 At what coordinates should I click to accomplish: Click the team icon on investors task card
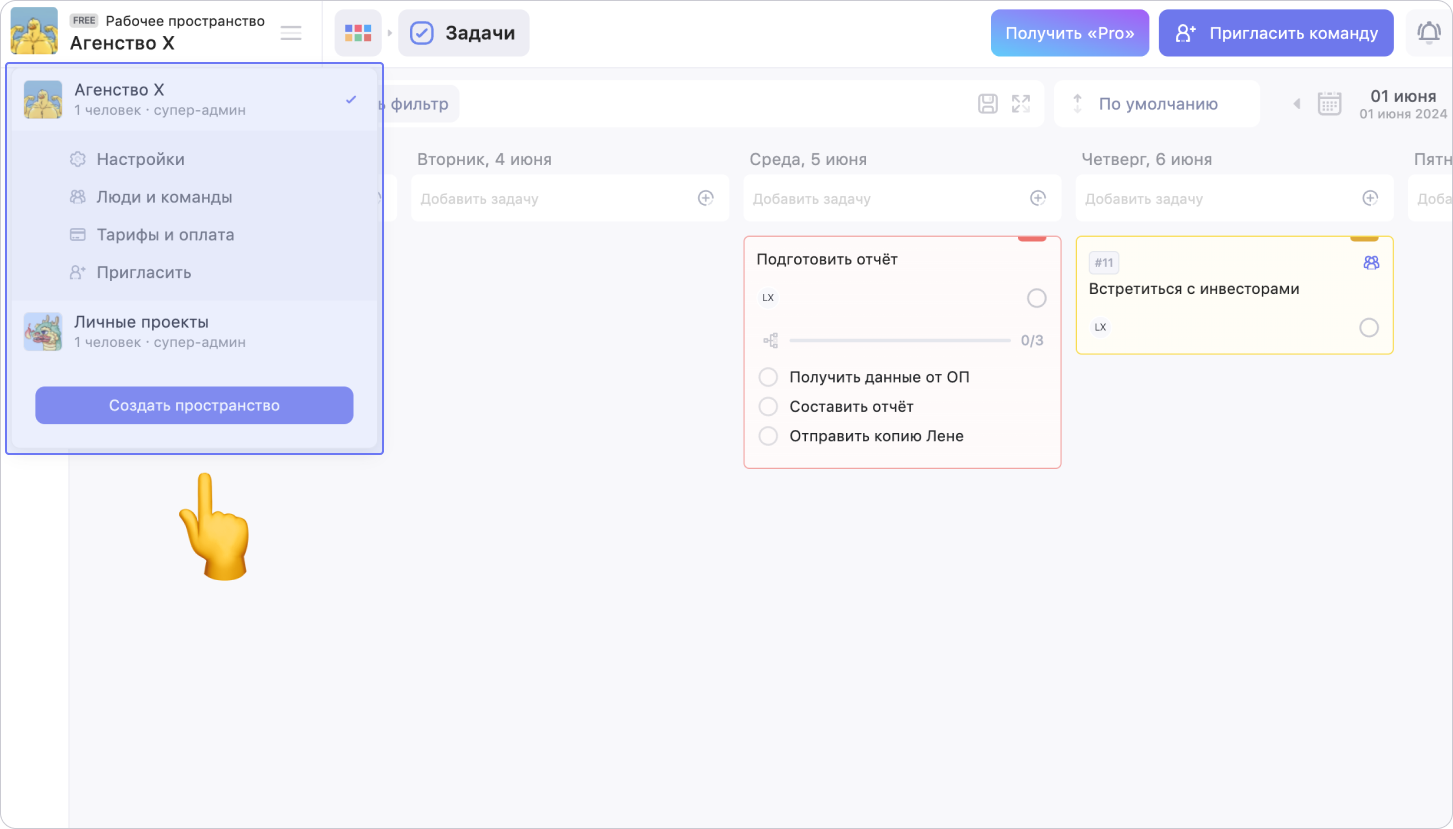1370,263
